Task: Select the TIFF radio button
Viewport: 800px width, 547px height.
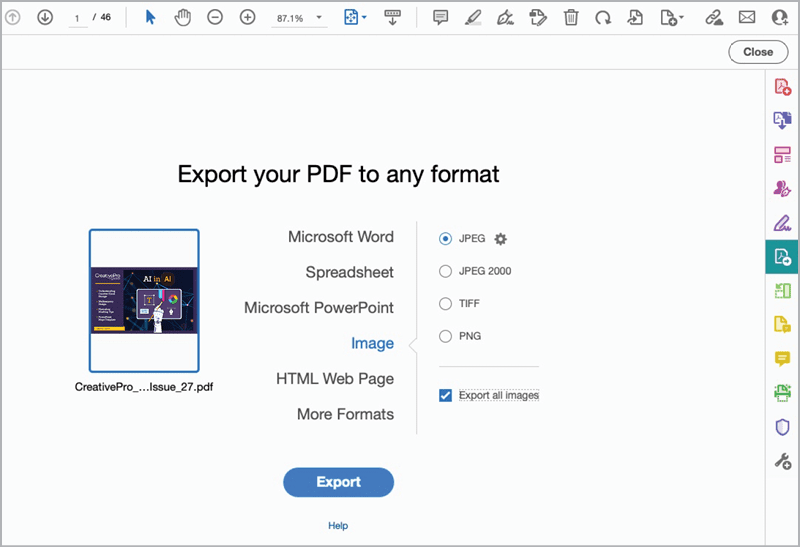Action: click(445, 304)
